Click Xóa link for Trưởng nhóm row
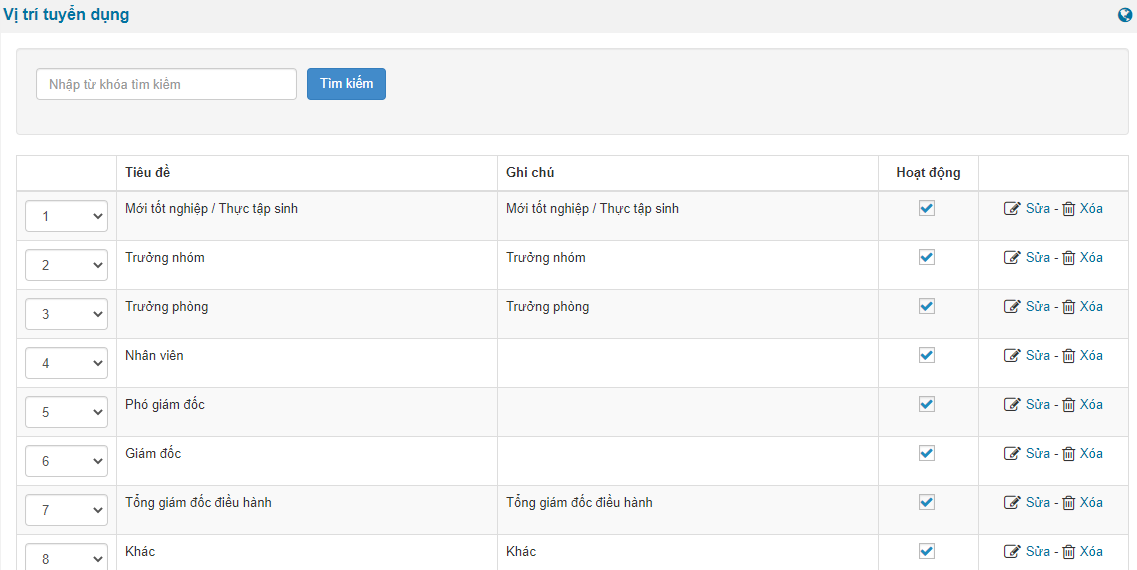This screenshot has height=570, width=1137. coord(1091,257)
